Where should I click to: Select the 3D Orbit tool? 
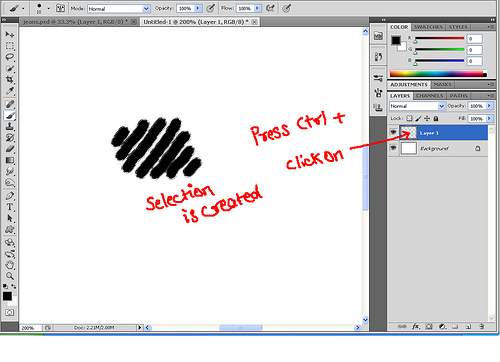pos(10,254)
